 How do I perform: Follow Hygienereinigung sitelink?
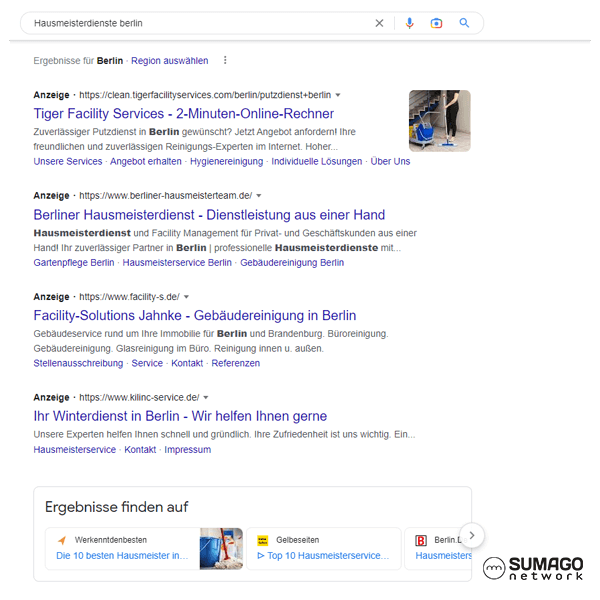[227, 161]
